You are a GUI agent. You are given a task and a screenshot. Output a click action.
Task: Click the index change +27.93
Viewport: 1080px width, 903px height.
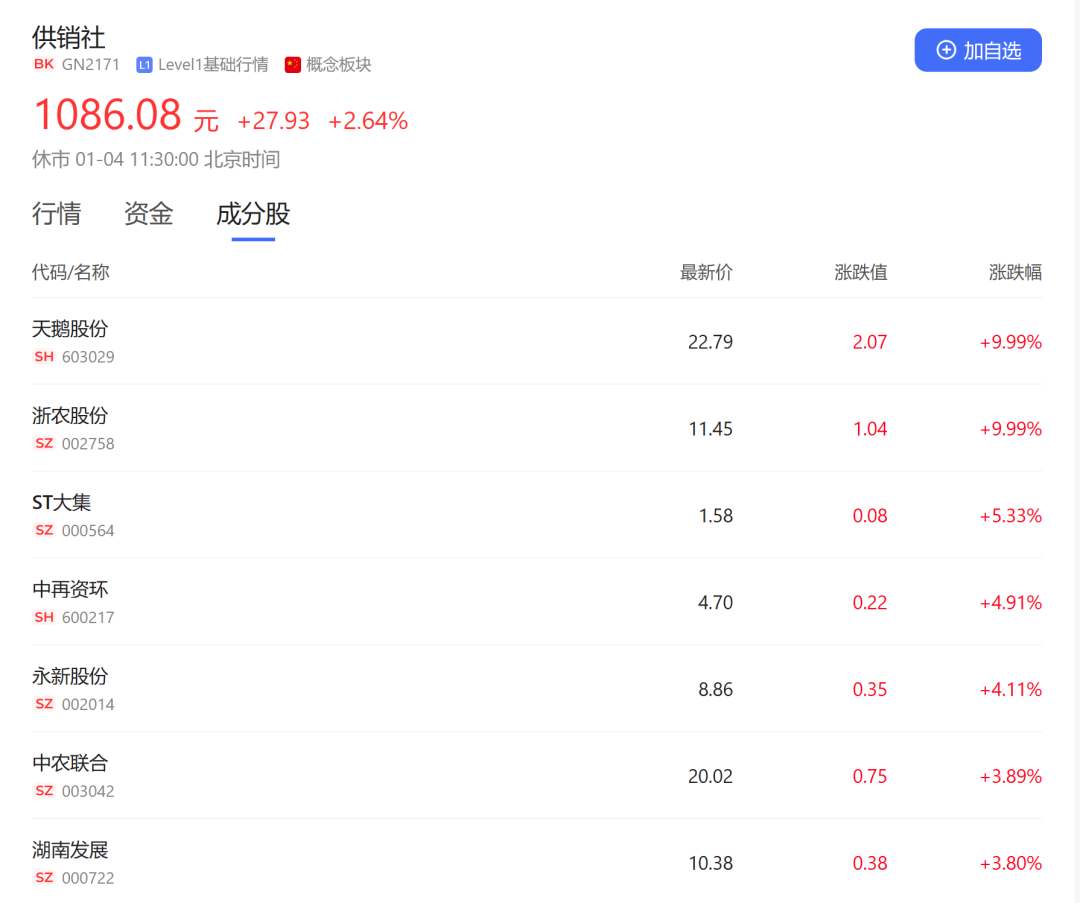tap(273, 121)
